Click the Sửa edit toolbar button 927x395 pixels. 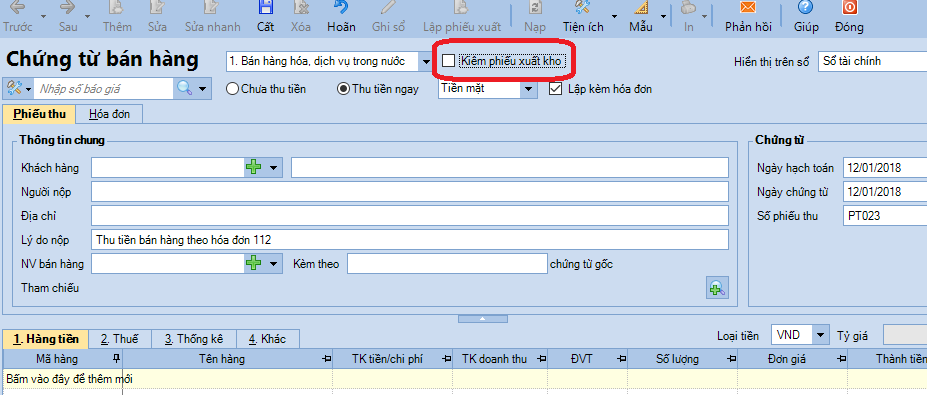point(157,17)
